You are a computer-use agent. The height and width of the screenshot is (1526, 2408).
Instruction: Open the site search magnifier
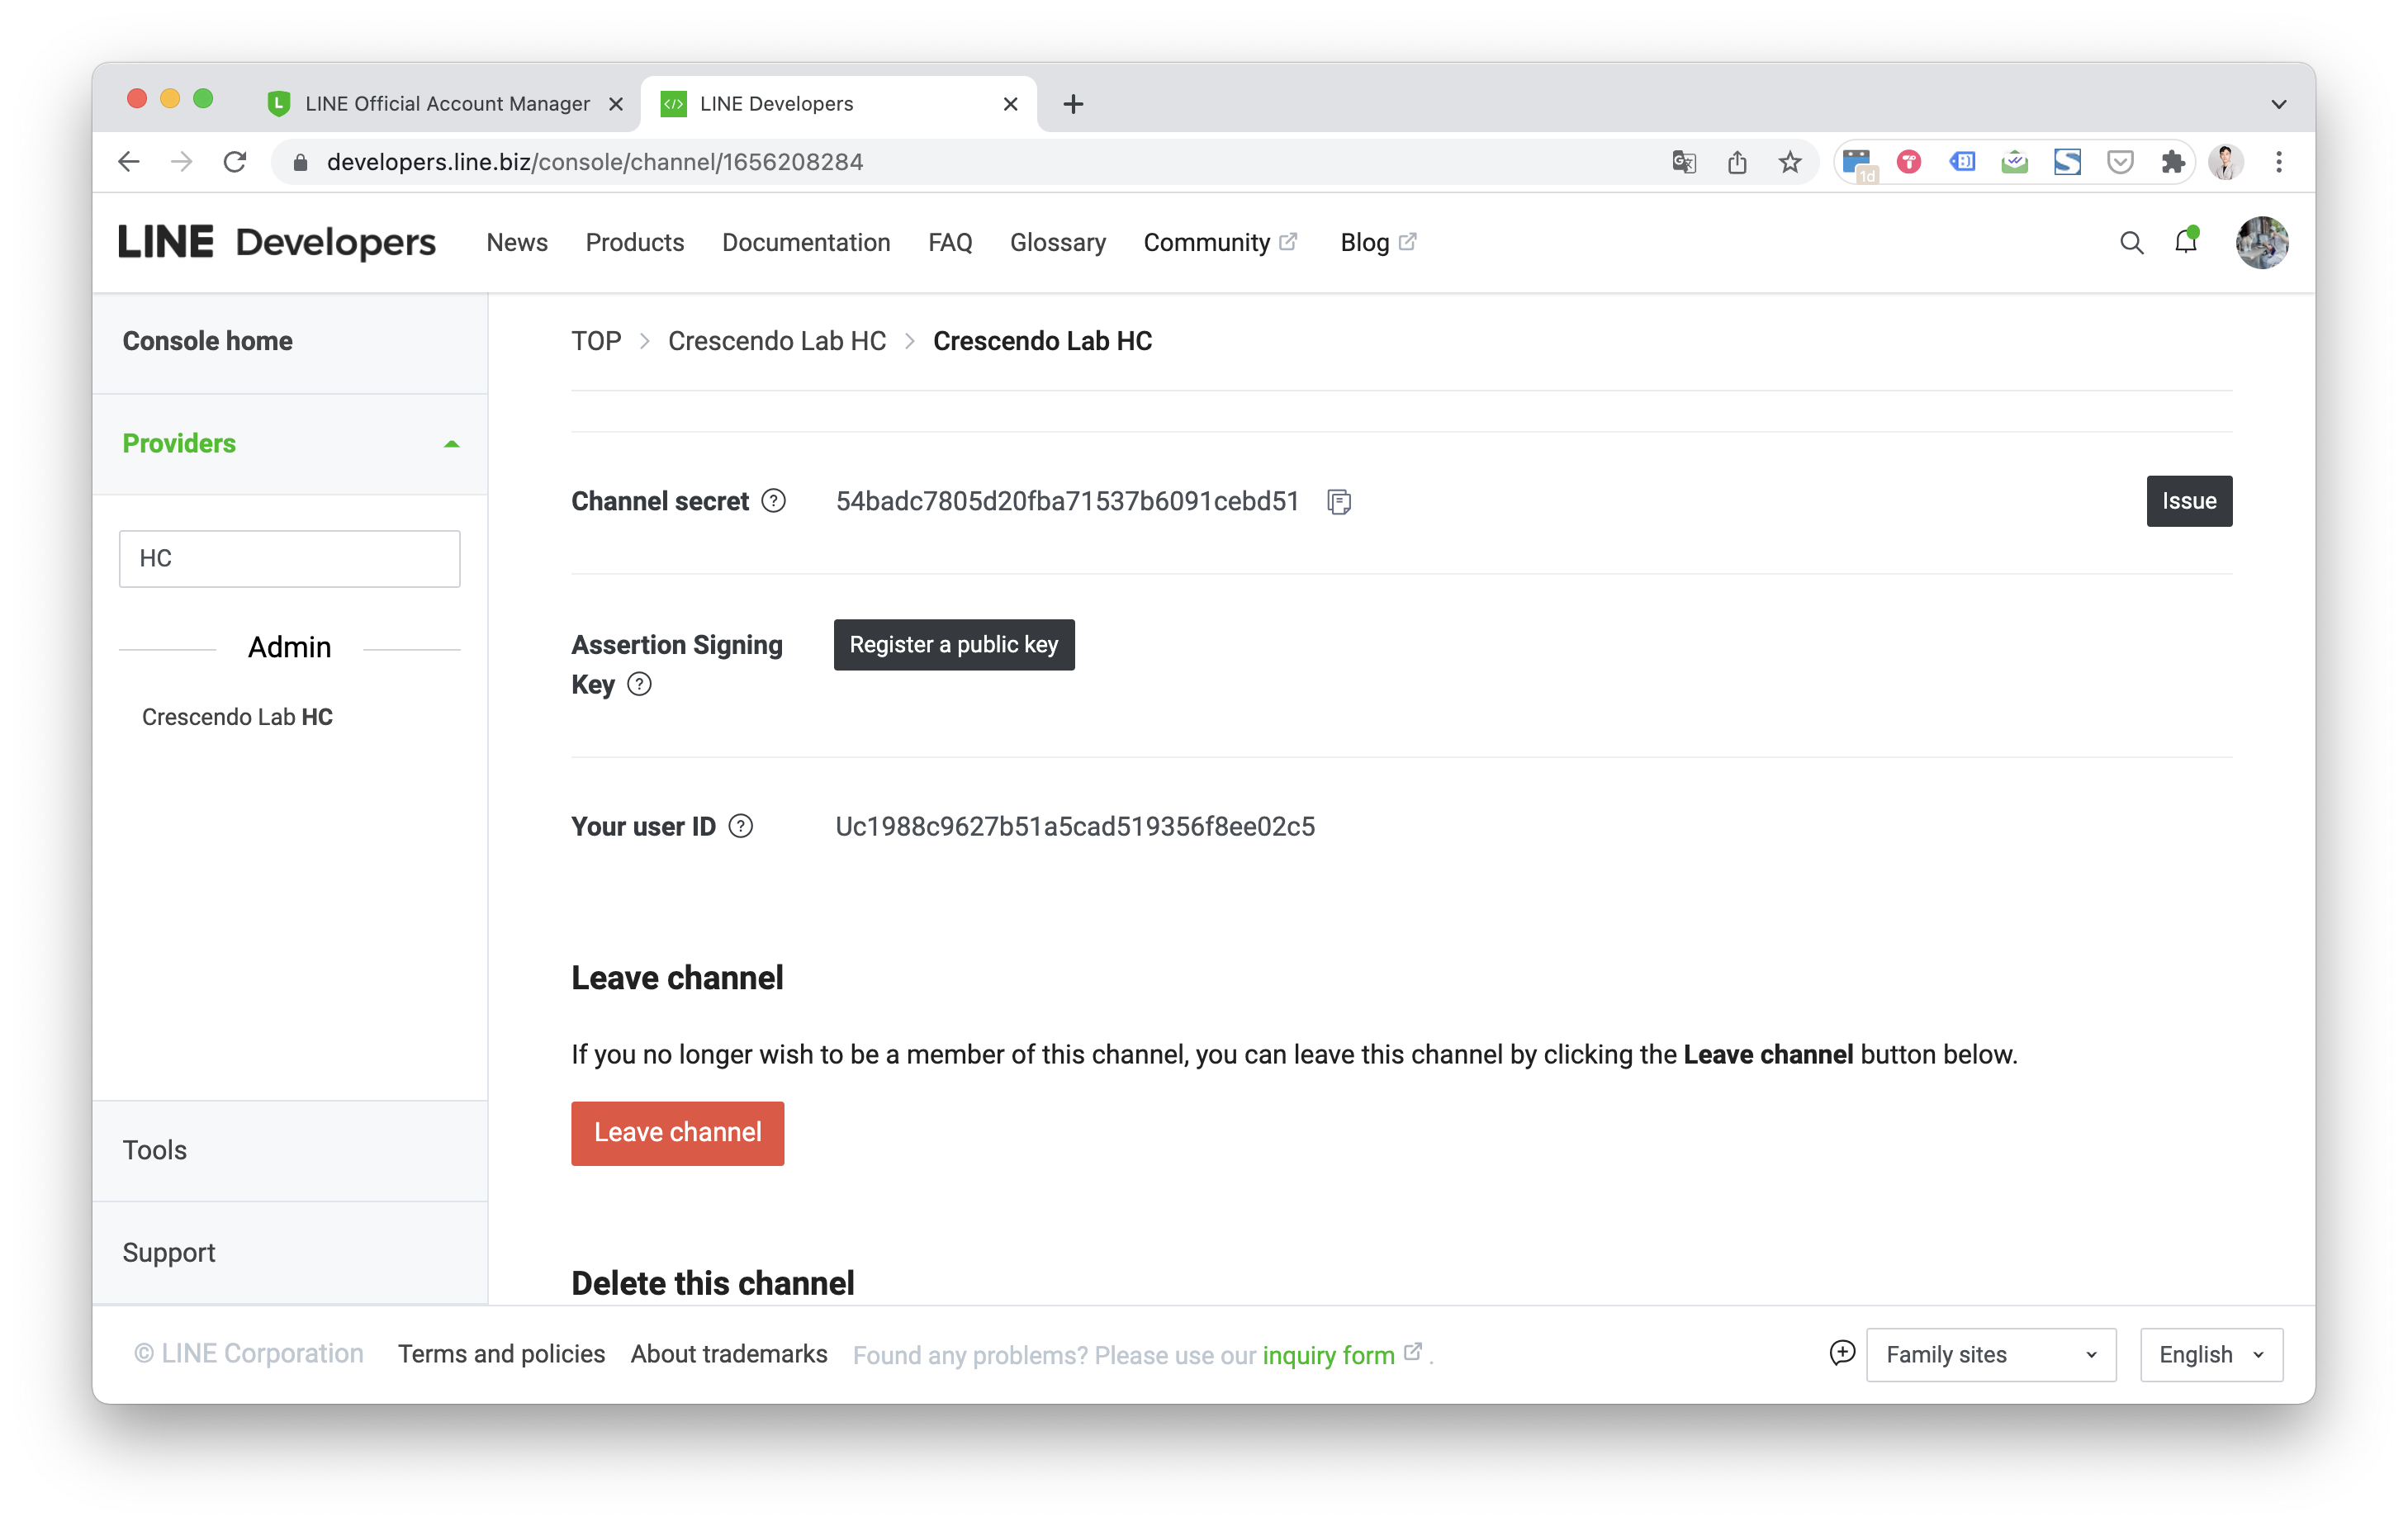coord(2131,243)
